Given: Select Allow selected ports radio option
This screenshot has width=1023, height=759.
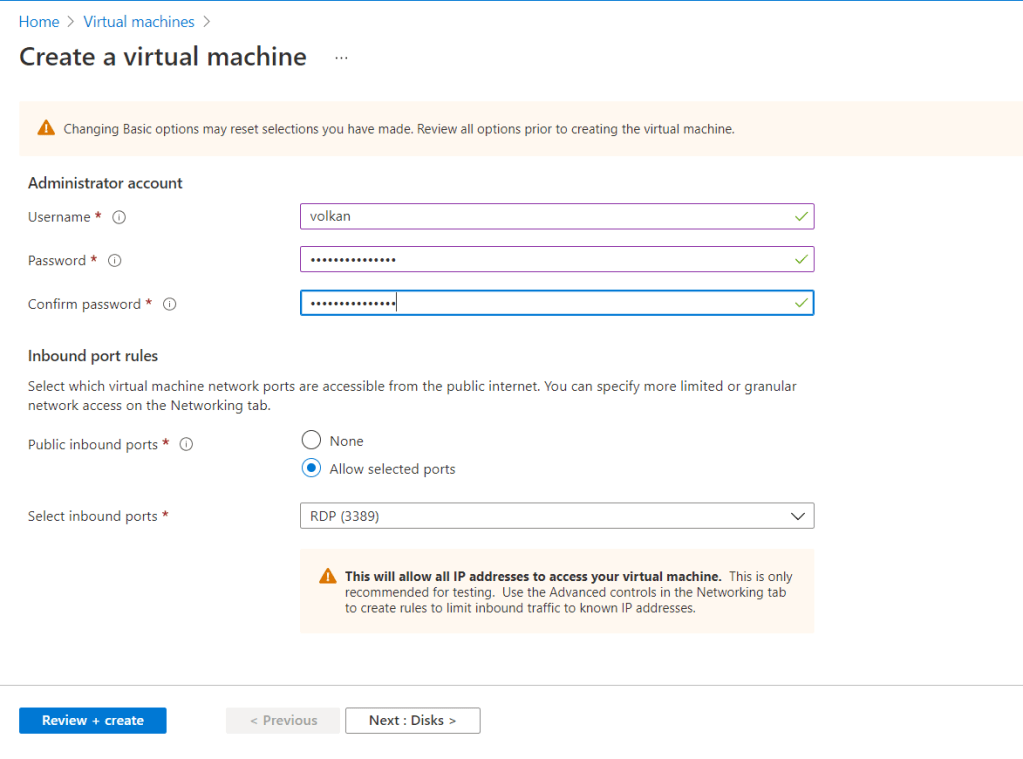Looking at the screenshot, I should click(312, 469).
